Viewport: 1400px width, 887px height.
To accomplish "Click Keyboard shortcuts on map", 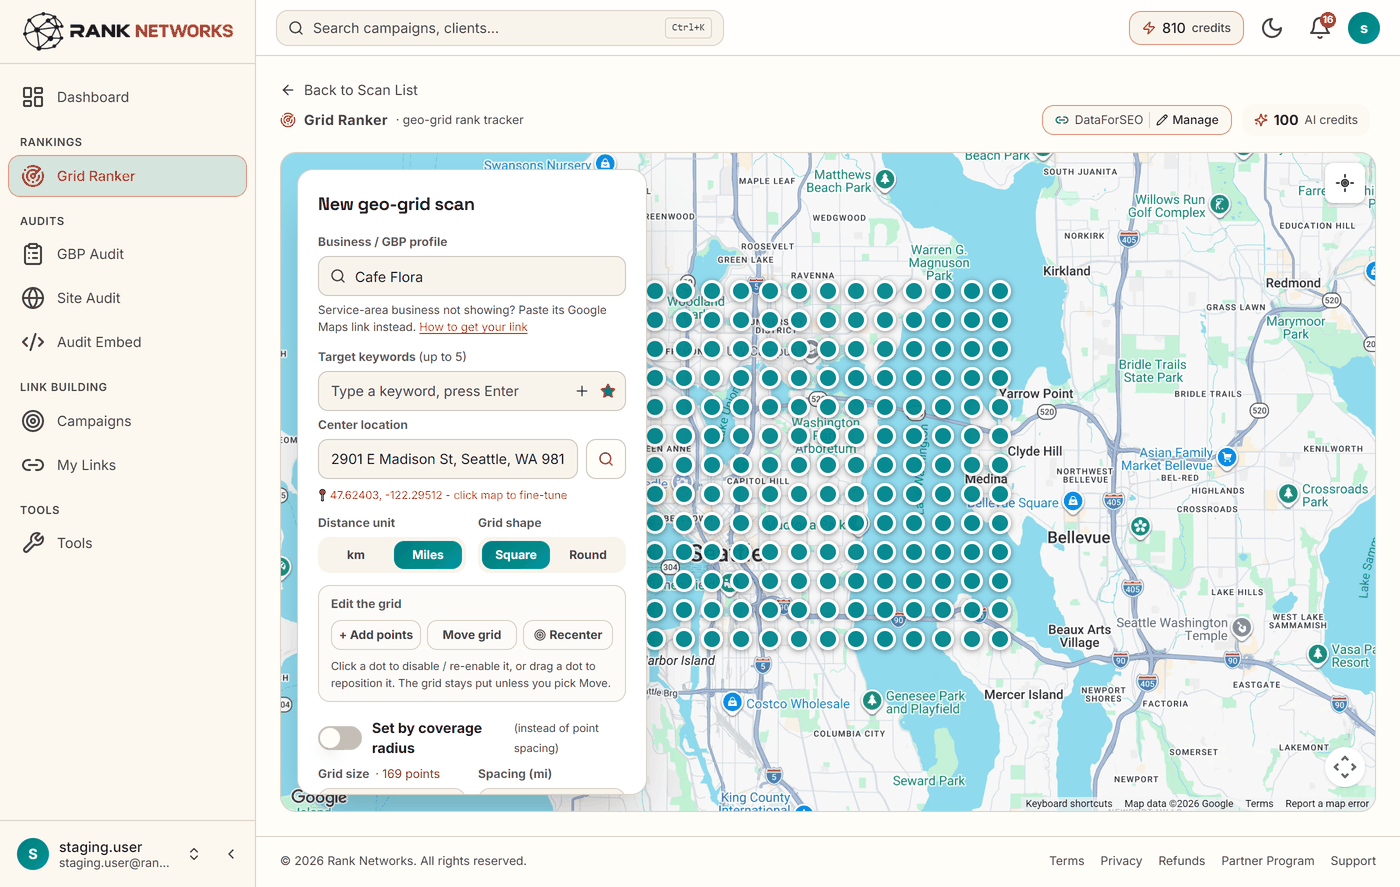I will (1069, 804).
